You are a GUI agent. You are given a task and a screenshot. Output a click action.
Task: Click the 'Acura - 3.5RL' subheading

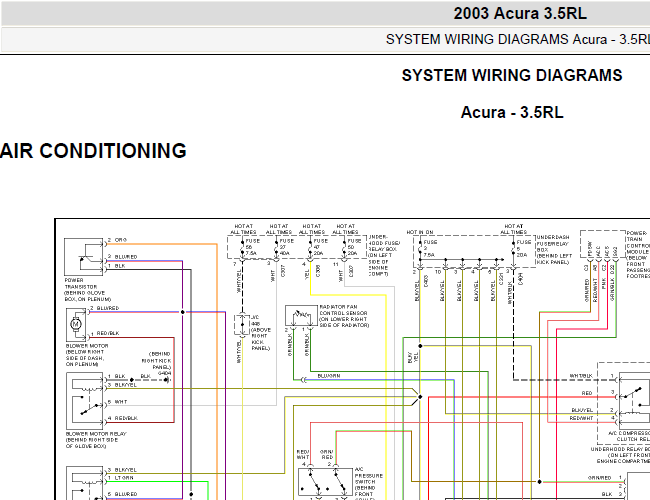pos(512,112)
